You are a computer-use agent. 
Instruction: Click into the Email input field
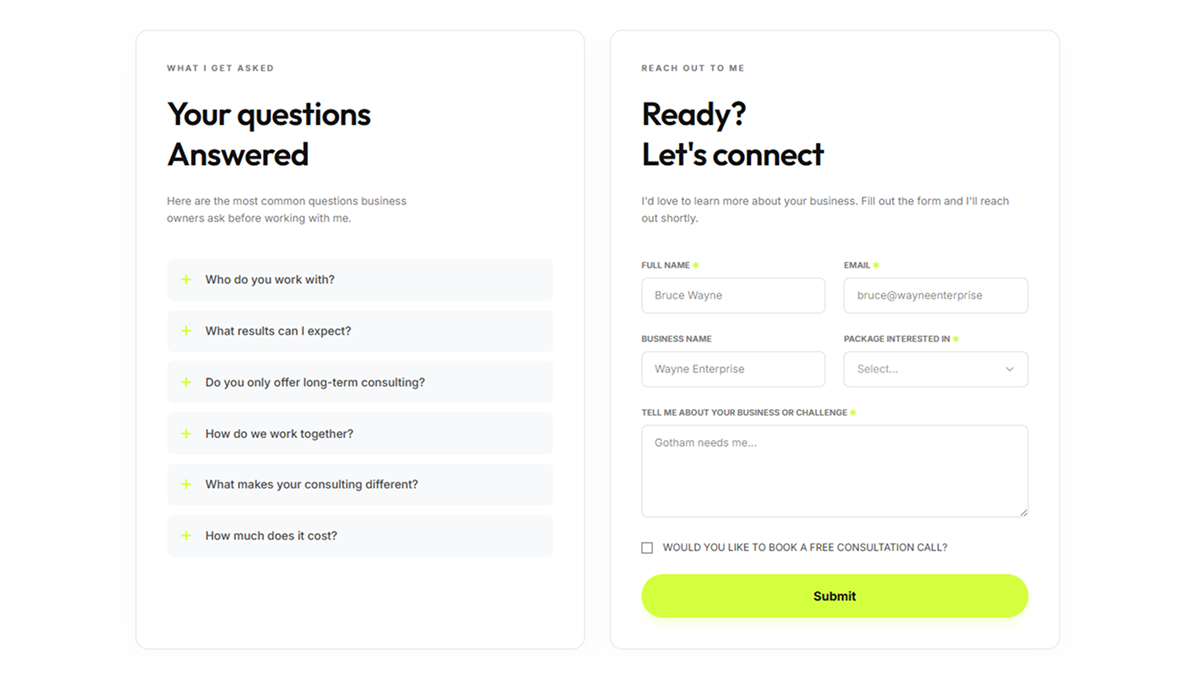coord(935,296)
